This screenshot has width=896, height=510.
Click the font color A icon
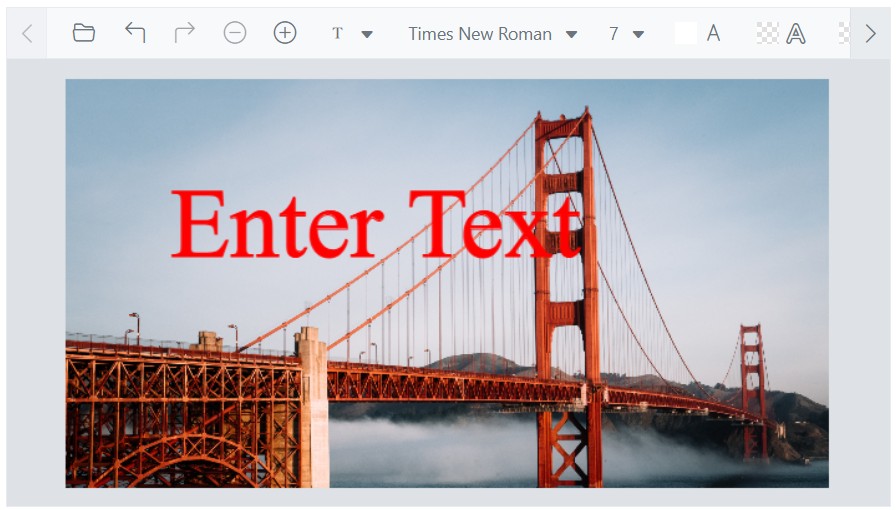coord(713,33)
